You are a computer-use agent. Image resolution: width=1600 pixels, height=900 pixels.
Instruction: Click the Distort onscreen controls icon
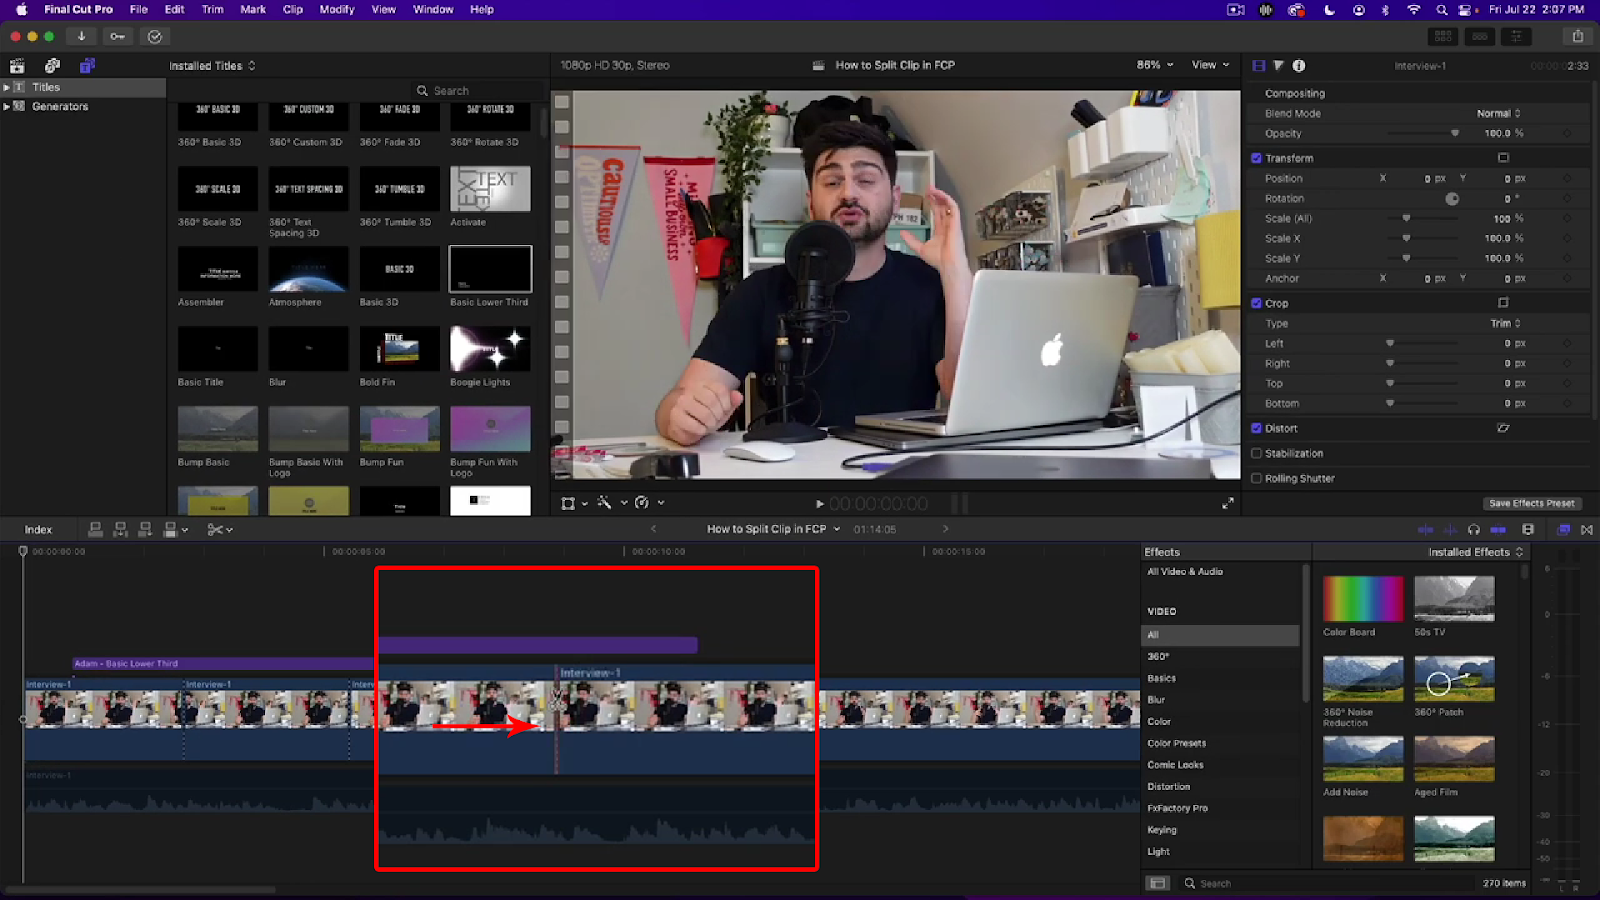(x=1503, y=428)
